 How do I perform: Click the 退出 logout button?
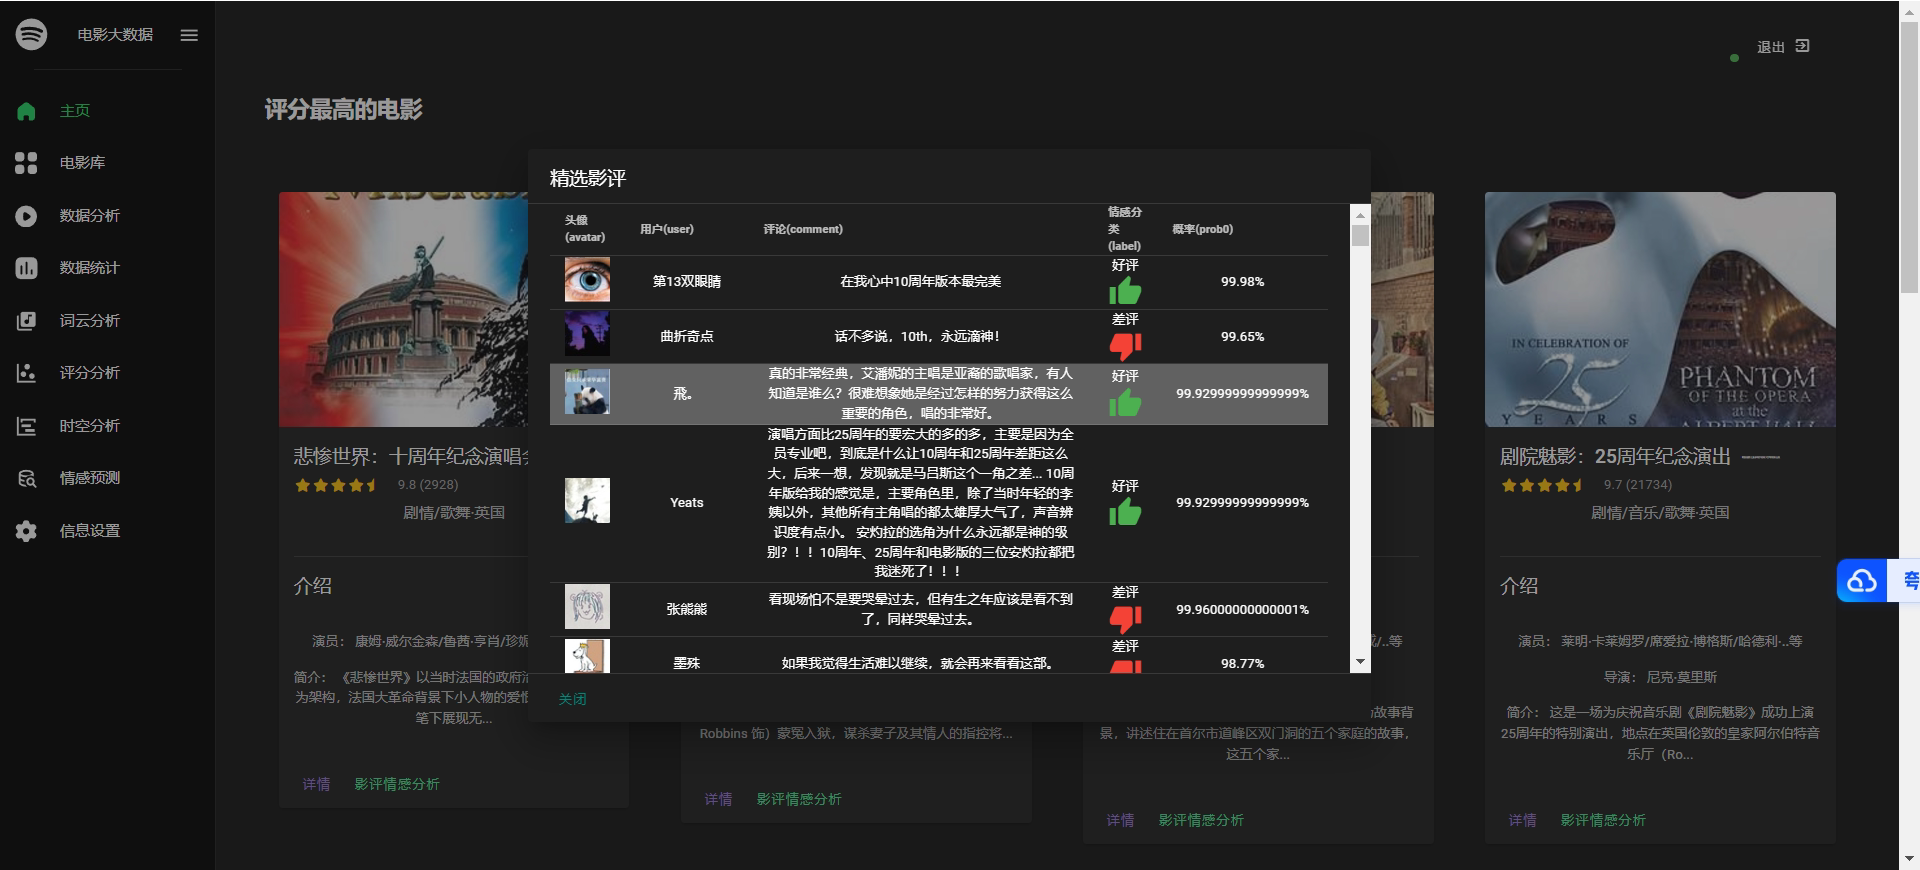tap(1783, 47)
